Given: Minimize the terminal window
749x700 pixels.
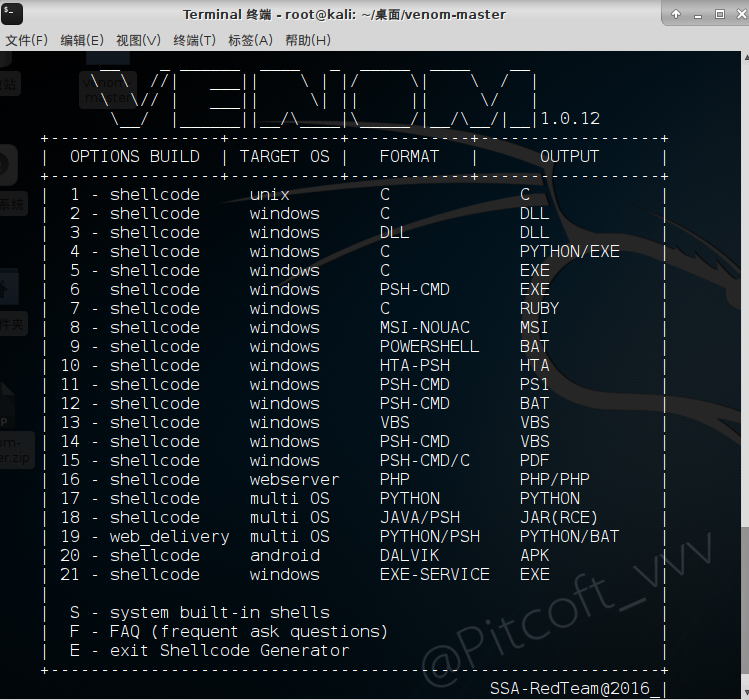Looking at the screenshot, I should click(698, 15).
